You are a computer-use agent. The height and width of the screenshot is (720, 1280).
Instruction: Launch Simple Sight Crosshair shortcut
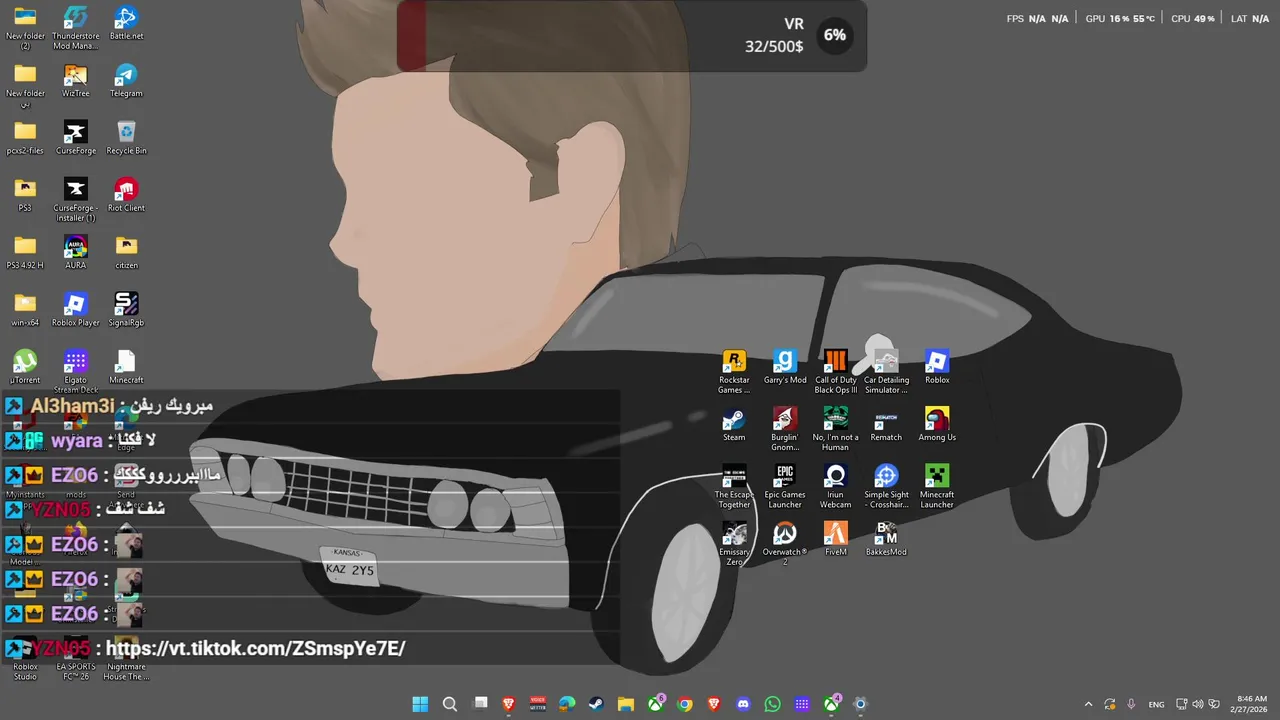tap(886, 485)
